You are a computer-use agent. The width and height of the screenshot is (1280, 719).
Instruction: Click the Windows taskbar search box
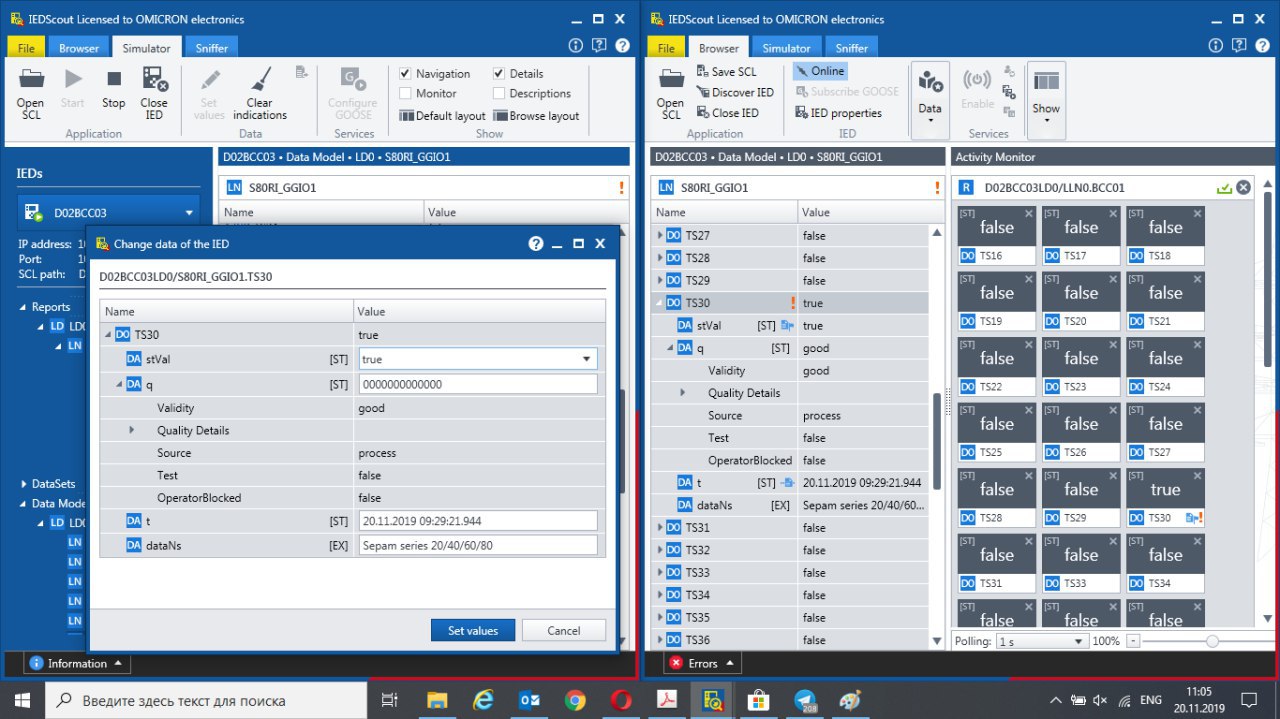point(207,700)
